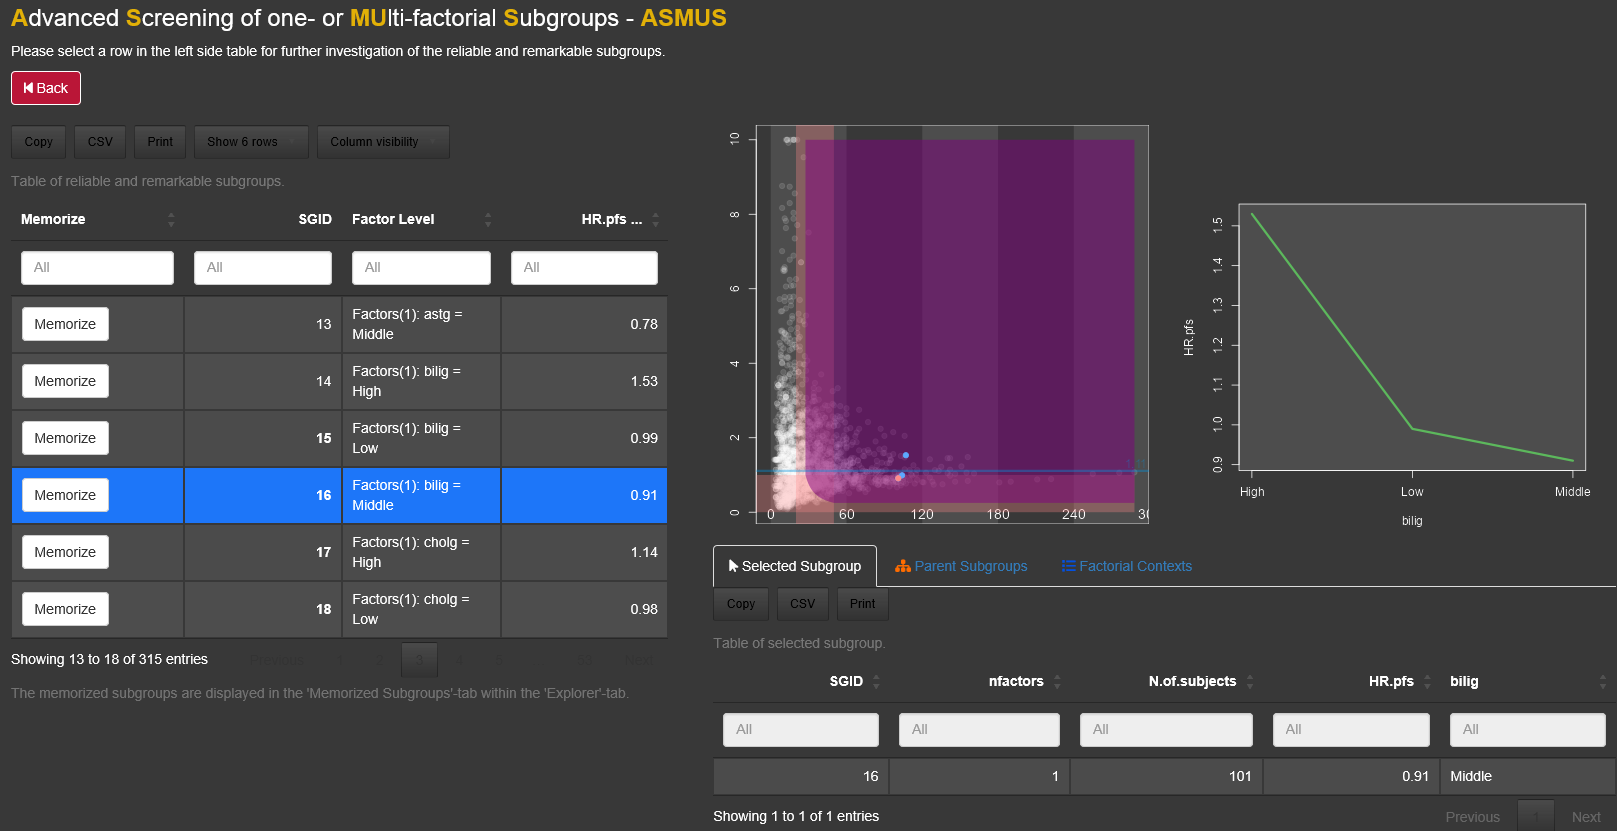Screen dimensions: 1617x831
Task: Switch to the Parent Subgroups tab
Action: click(x=961, y=566)
